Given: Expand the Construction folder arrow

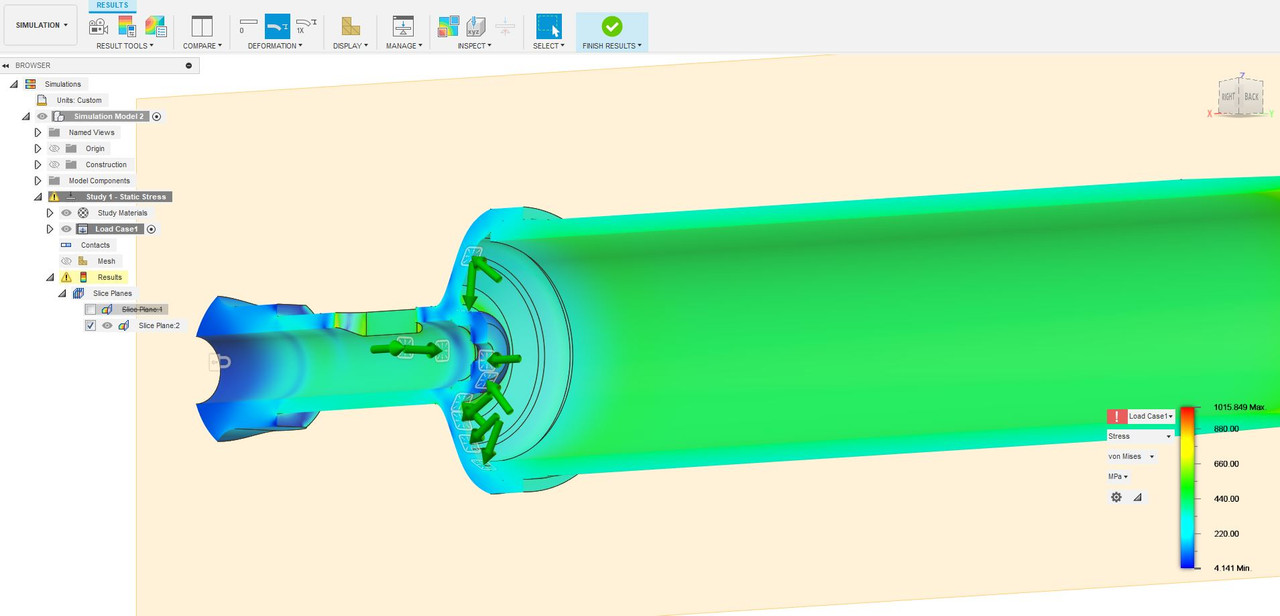Looking at the screenshot, I should pyautogui.click(x=38, y=164).
